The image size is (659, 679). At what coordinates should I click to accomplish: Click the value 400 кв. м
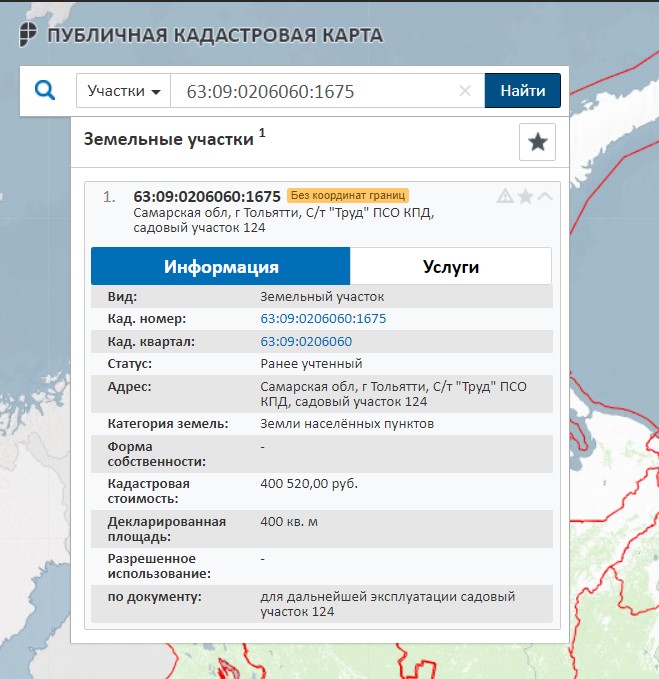click(x=289, y=521)
